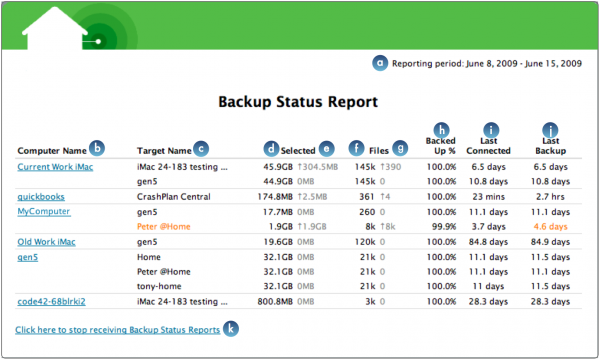The image size is (600, 360).
Task: Click the Last Backup column header
Action: pyautogui.click(x=550, y=146)
